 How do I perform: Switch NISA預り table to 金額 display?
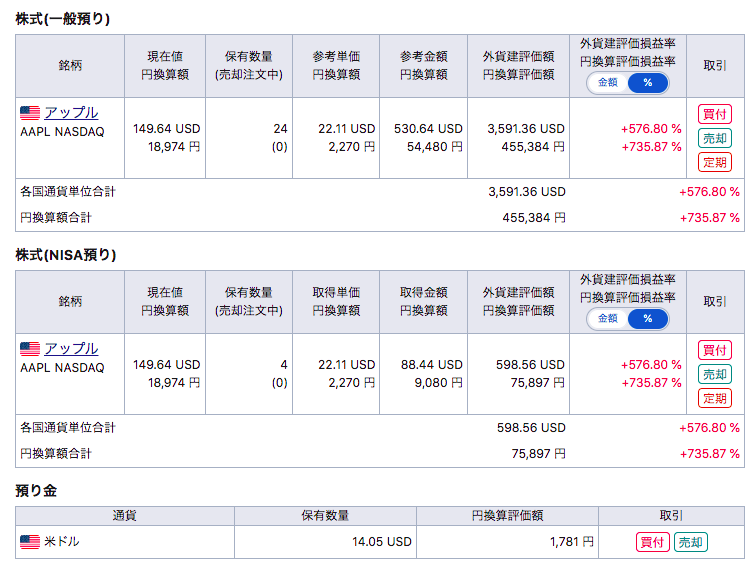pyautogui.click(x=608, y=319)
